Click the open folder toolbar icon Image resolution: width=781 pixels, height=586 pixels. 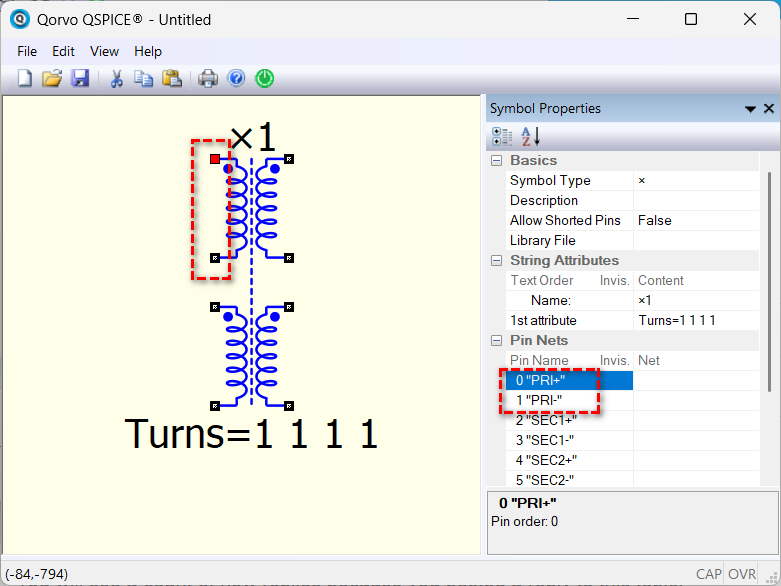[x=52, y=78]
